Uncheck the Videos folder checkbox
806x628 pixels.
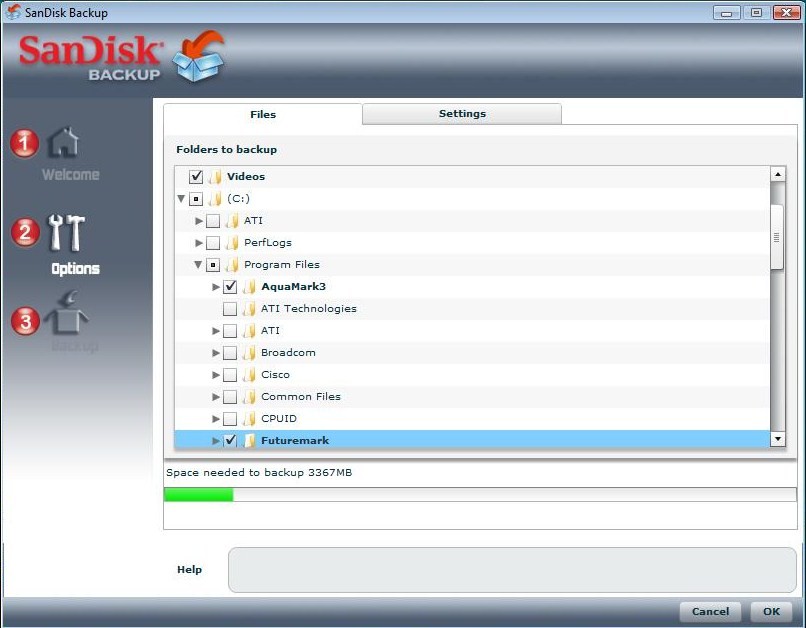[196, 177]
